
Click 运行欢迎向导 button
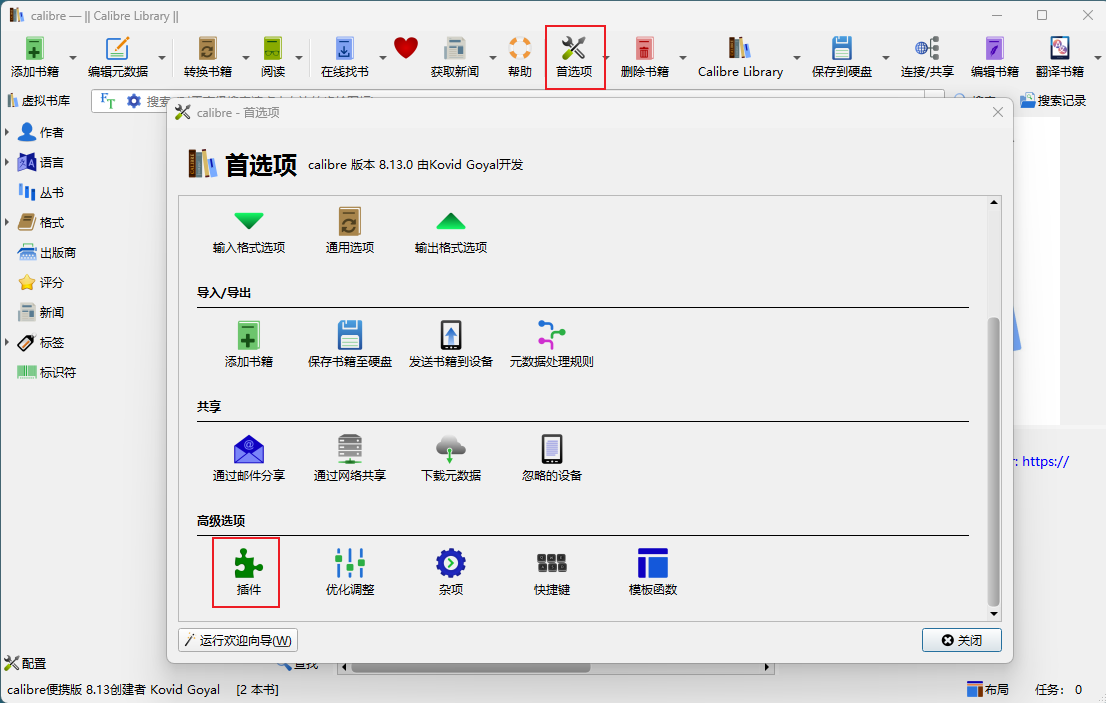pos(238,640)
